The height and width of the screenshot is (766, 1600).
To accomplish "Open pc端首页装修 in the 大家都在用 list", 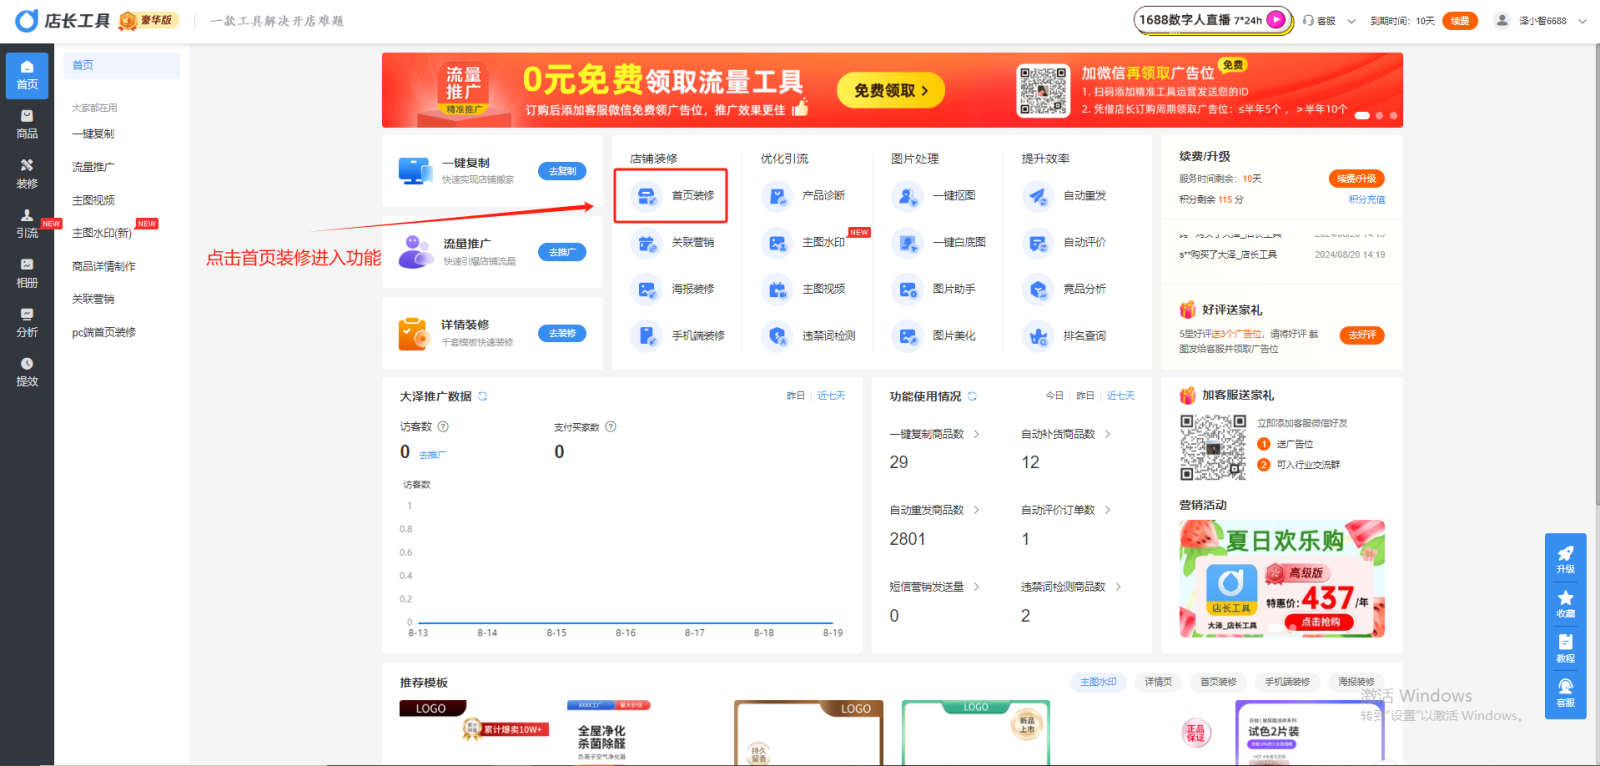I will pos(104,332).
